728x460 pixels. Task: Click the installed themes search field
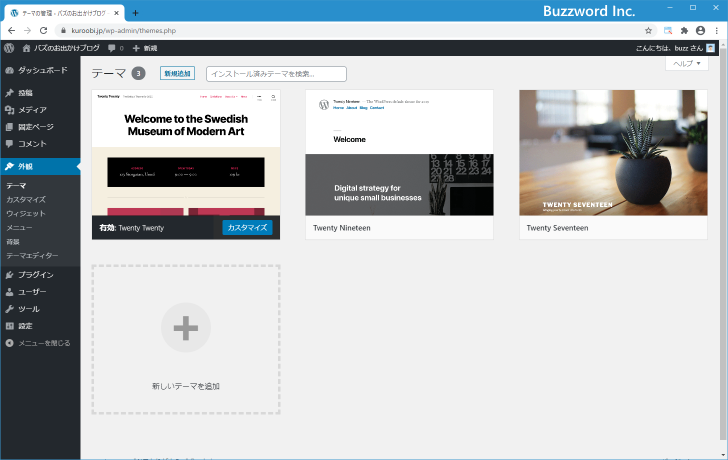tap(276, 74)
